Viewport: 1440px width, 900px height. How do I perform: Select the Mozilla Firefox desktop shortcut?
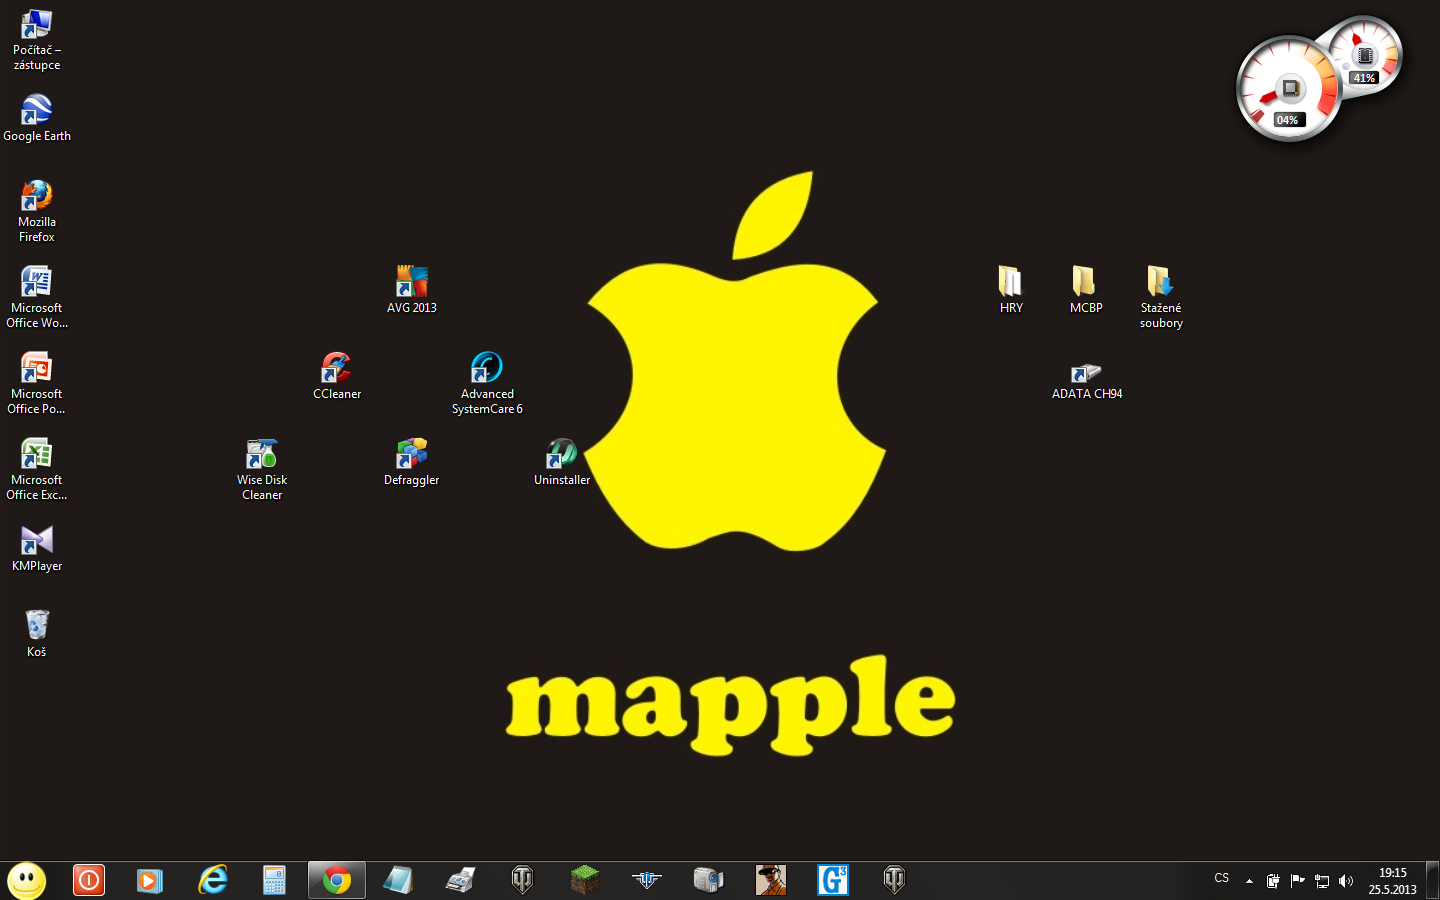click(36, 211)
